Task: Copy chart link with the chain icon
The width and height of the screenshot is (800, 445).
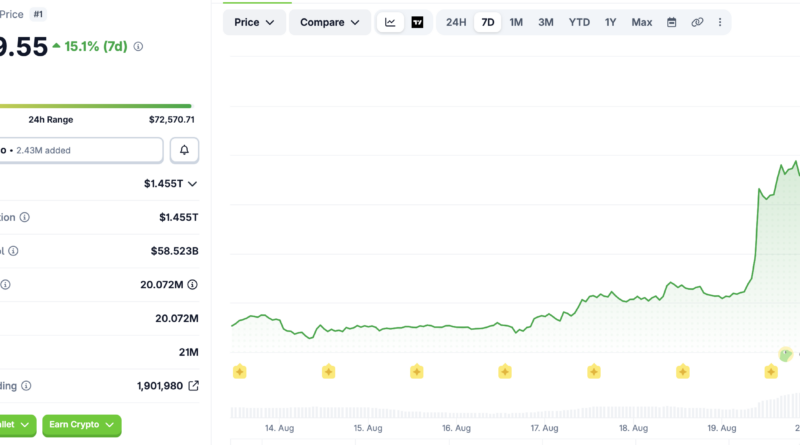Action: (697, 22)
